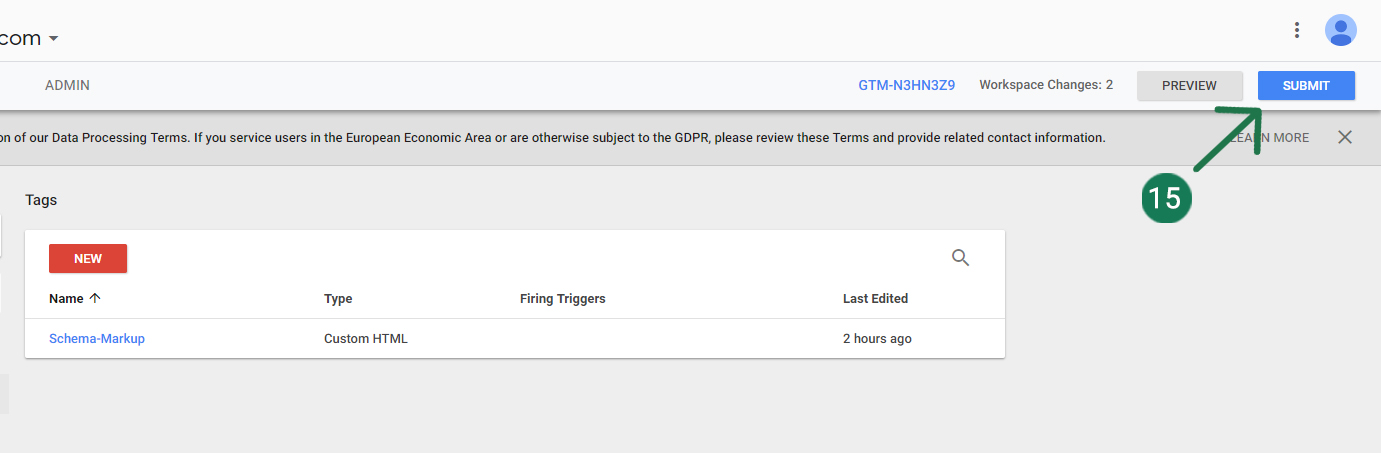This screenshot has width=1381, height=453.
Task: Click the Data Processing Terms banner text
Action: click(x=550, y=138)
